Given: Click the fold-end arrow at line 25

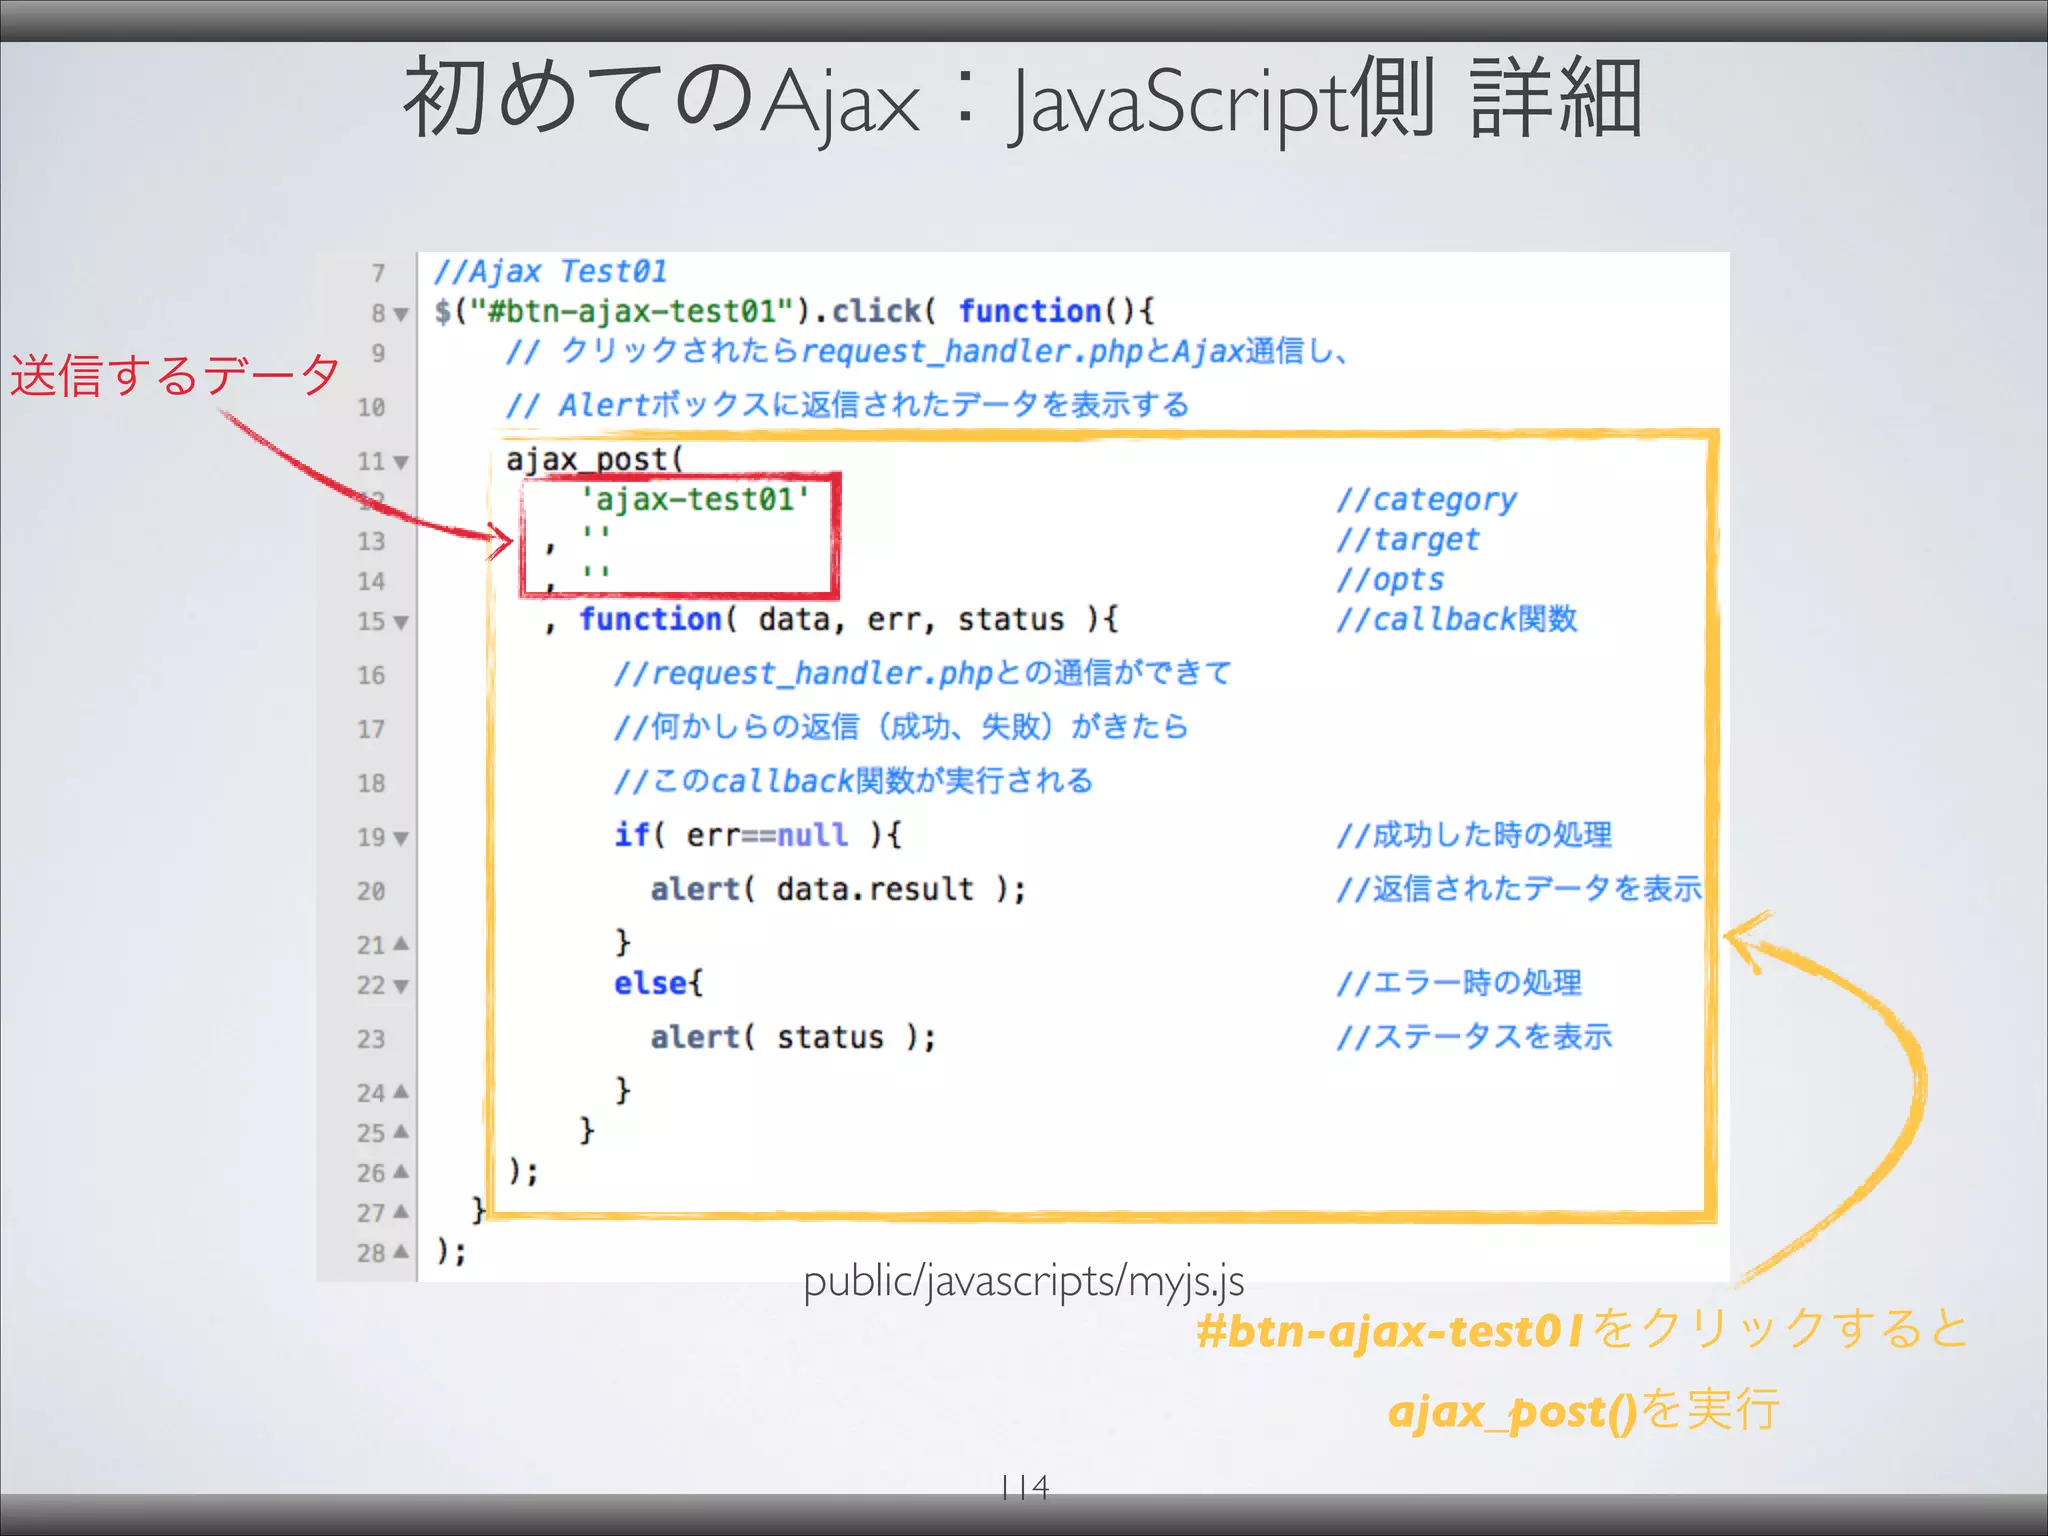Looking at the screenshot, I should (401, 1131).
